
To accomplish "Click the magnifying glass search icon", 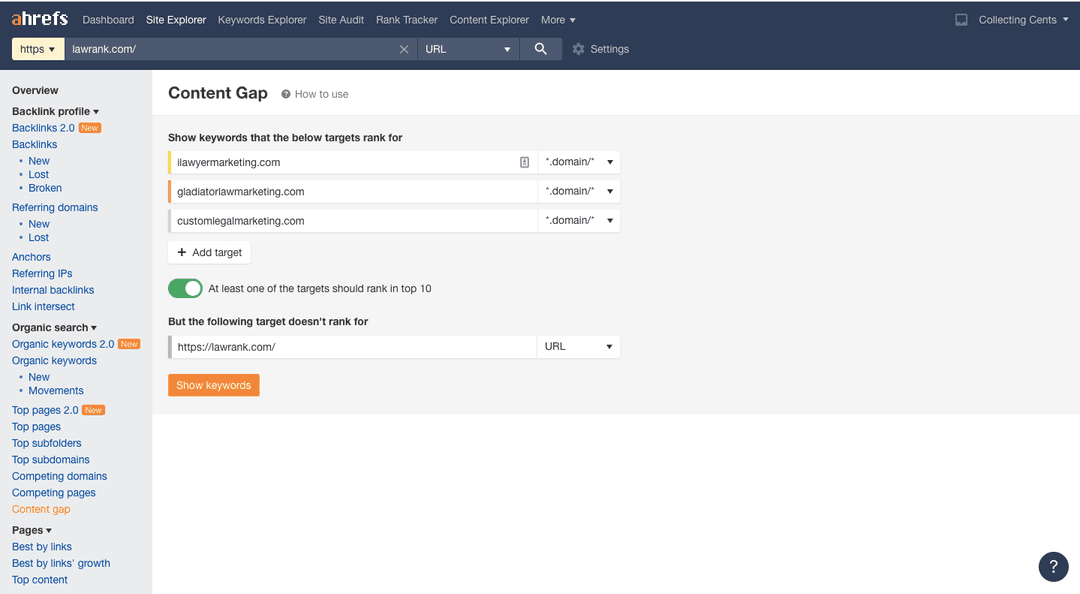I will (x=540, y=48).
